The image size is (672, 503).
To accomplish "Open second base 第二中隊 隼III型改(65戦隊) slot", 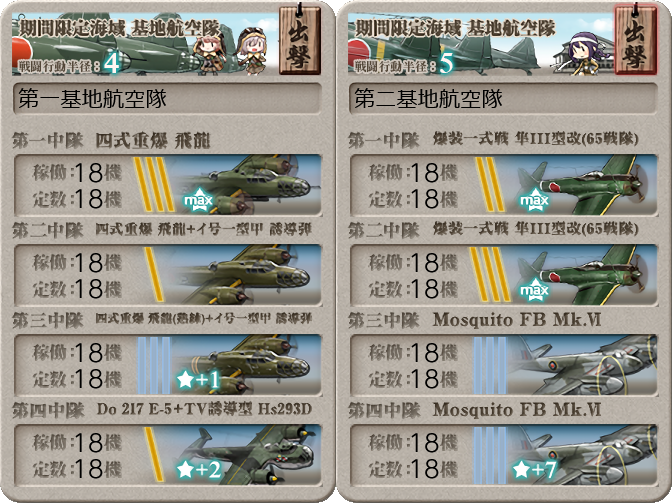I will click(504, 275).
